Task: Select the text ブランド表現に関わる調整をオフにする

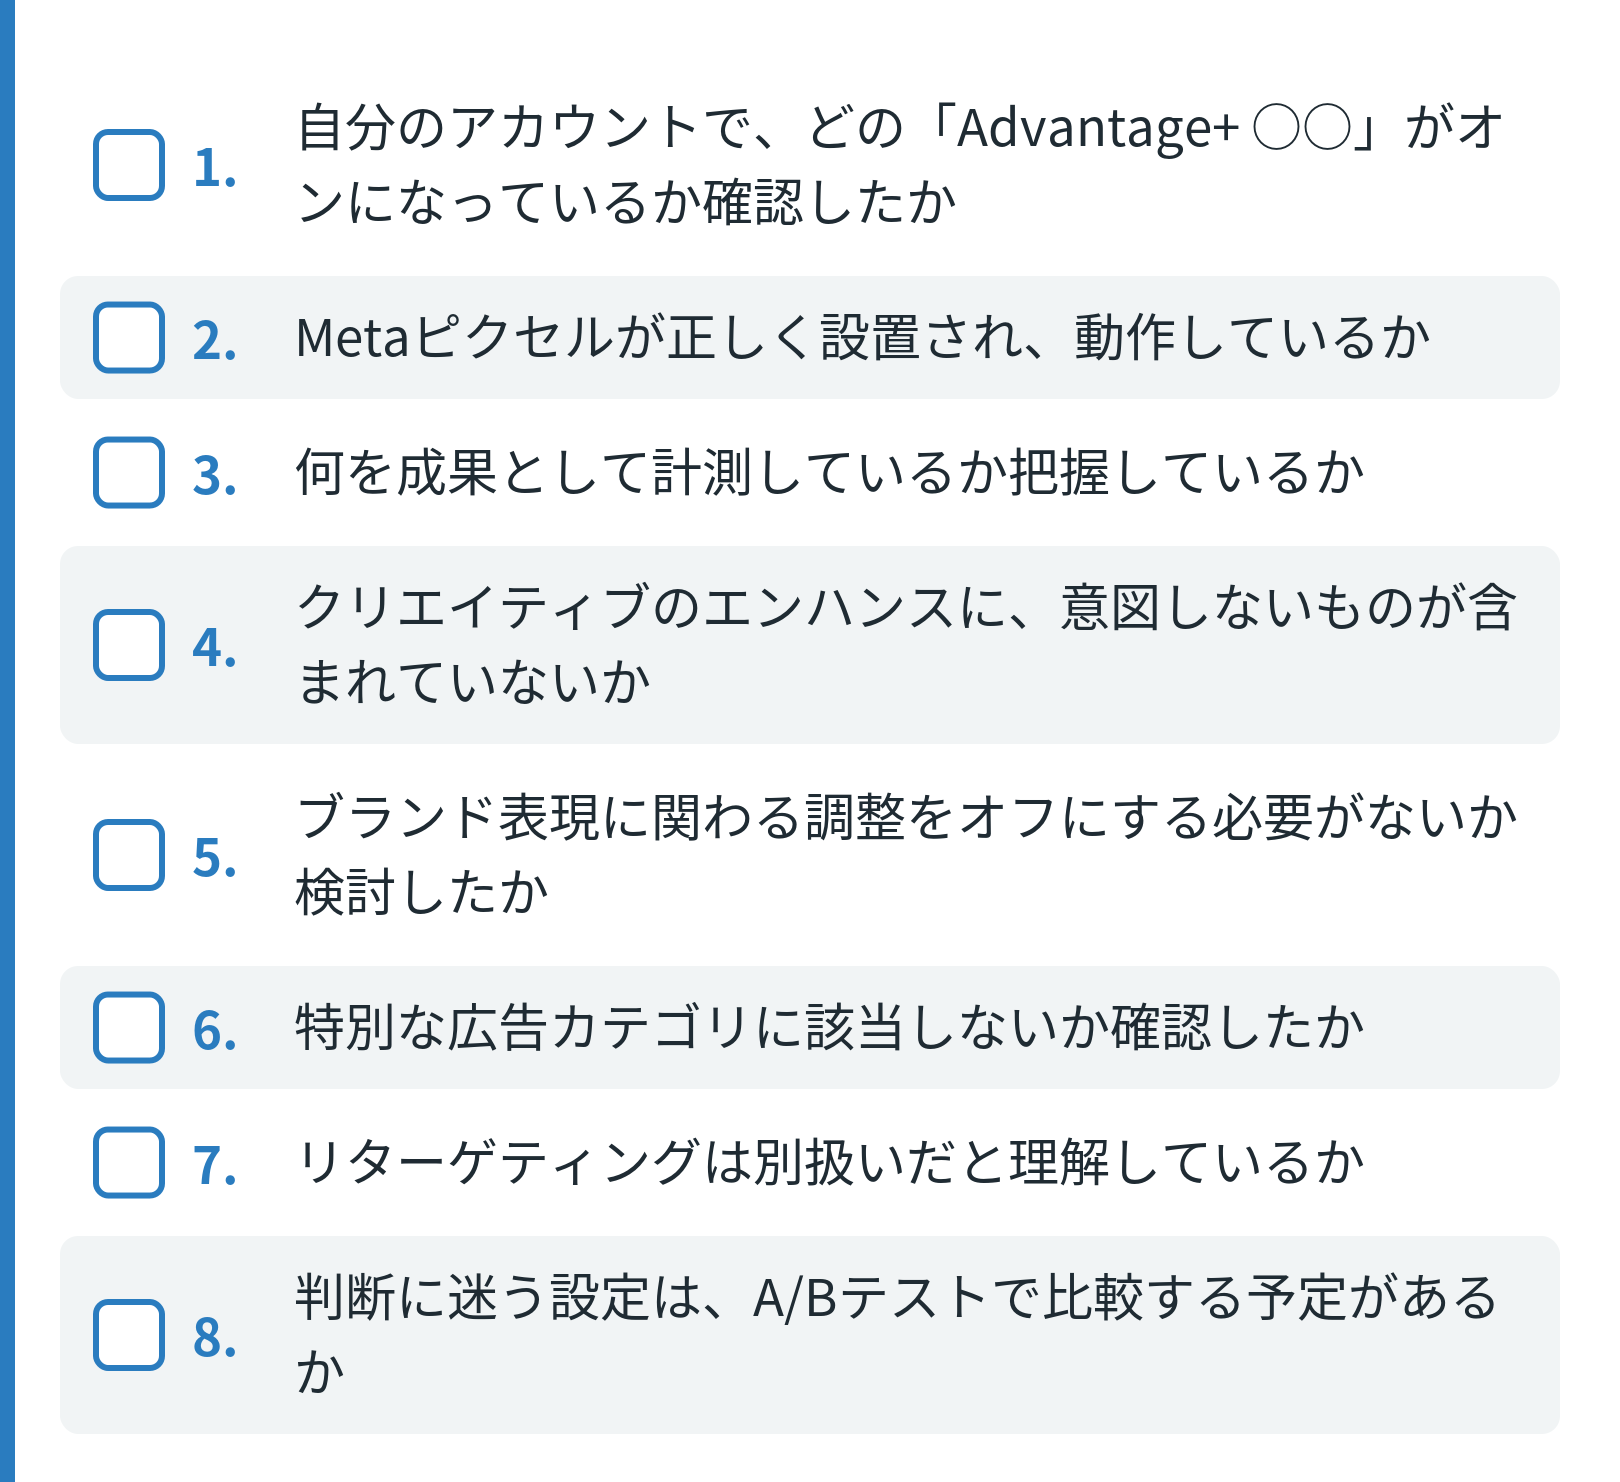Action: coord(753,818)
